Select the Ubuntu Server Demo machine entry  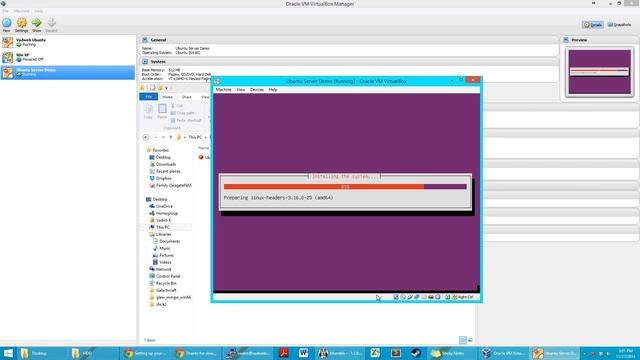pos(67,72)
